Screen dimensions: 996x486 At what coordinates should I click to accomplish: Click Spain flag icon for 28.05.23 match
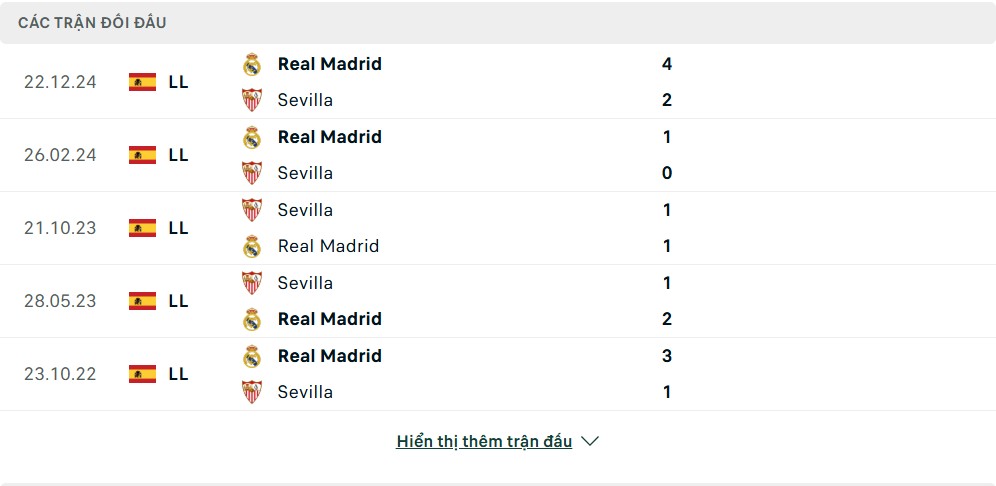pyautogui.click(x=142, y=300)
